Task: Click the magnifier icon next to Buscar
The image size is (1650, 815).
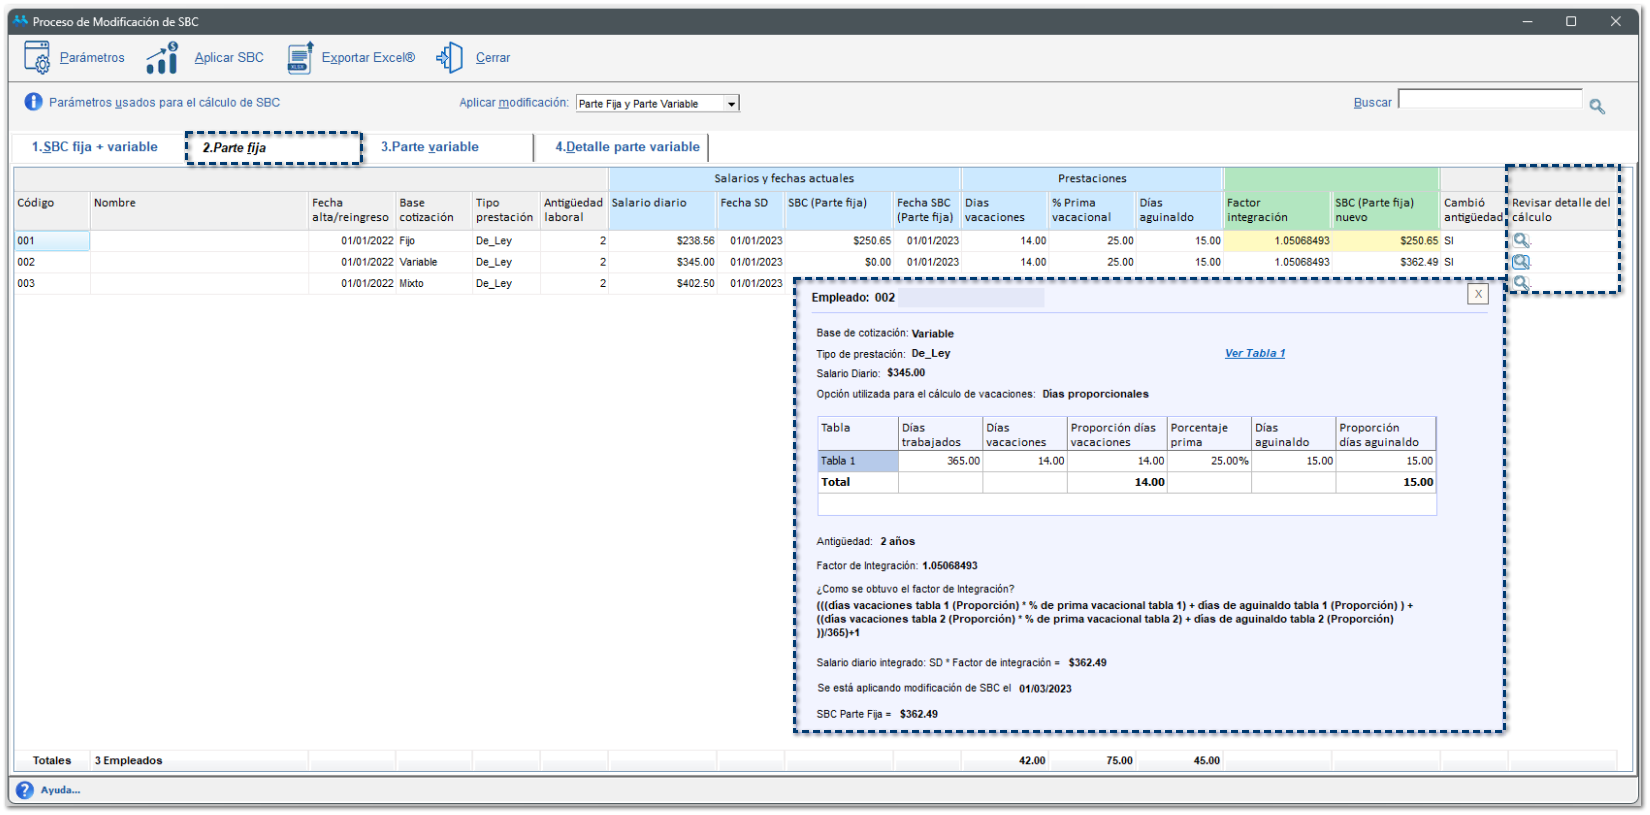Action: click(x=1597, y=106)
